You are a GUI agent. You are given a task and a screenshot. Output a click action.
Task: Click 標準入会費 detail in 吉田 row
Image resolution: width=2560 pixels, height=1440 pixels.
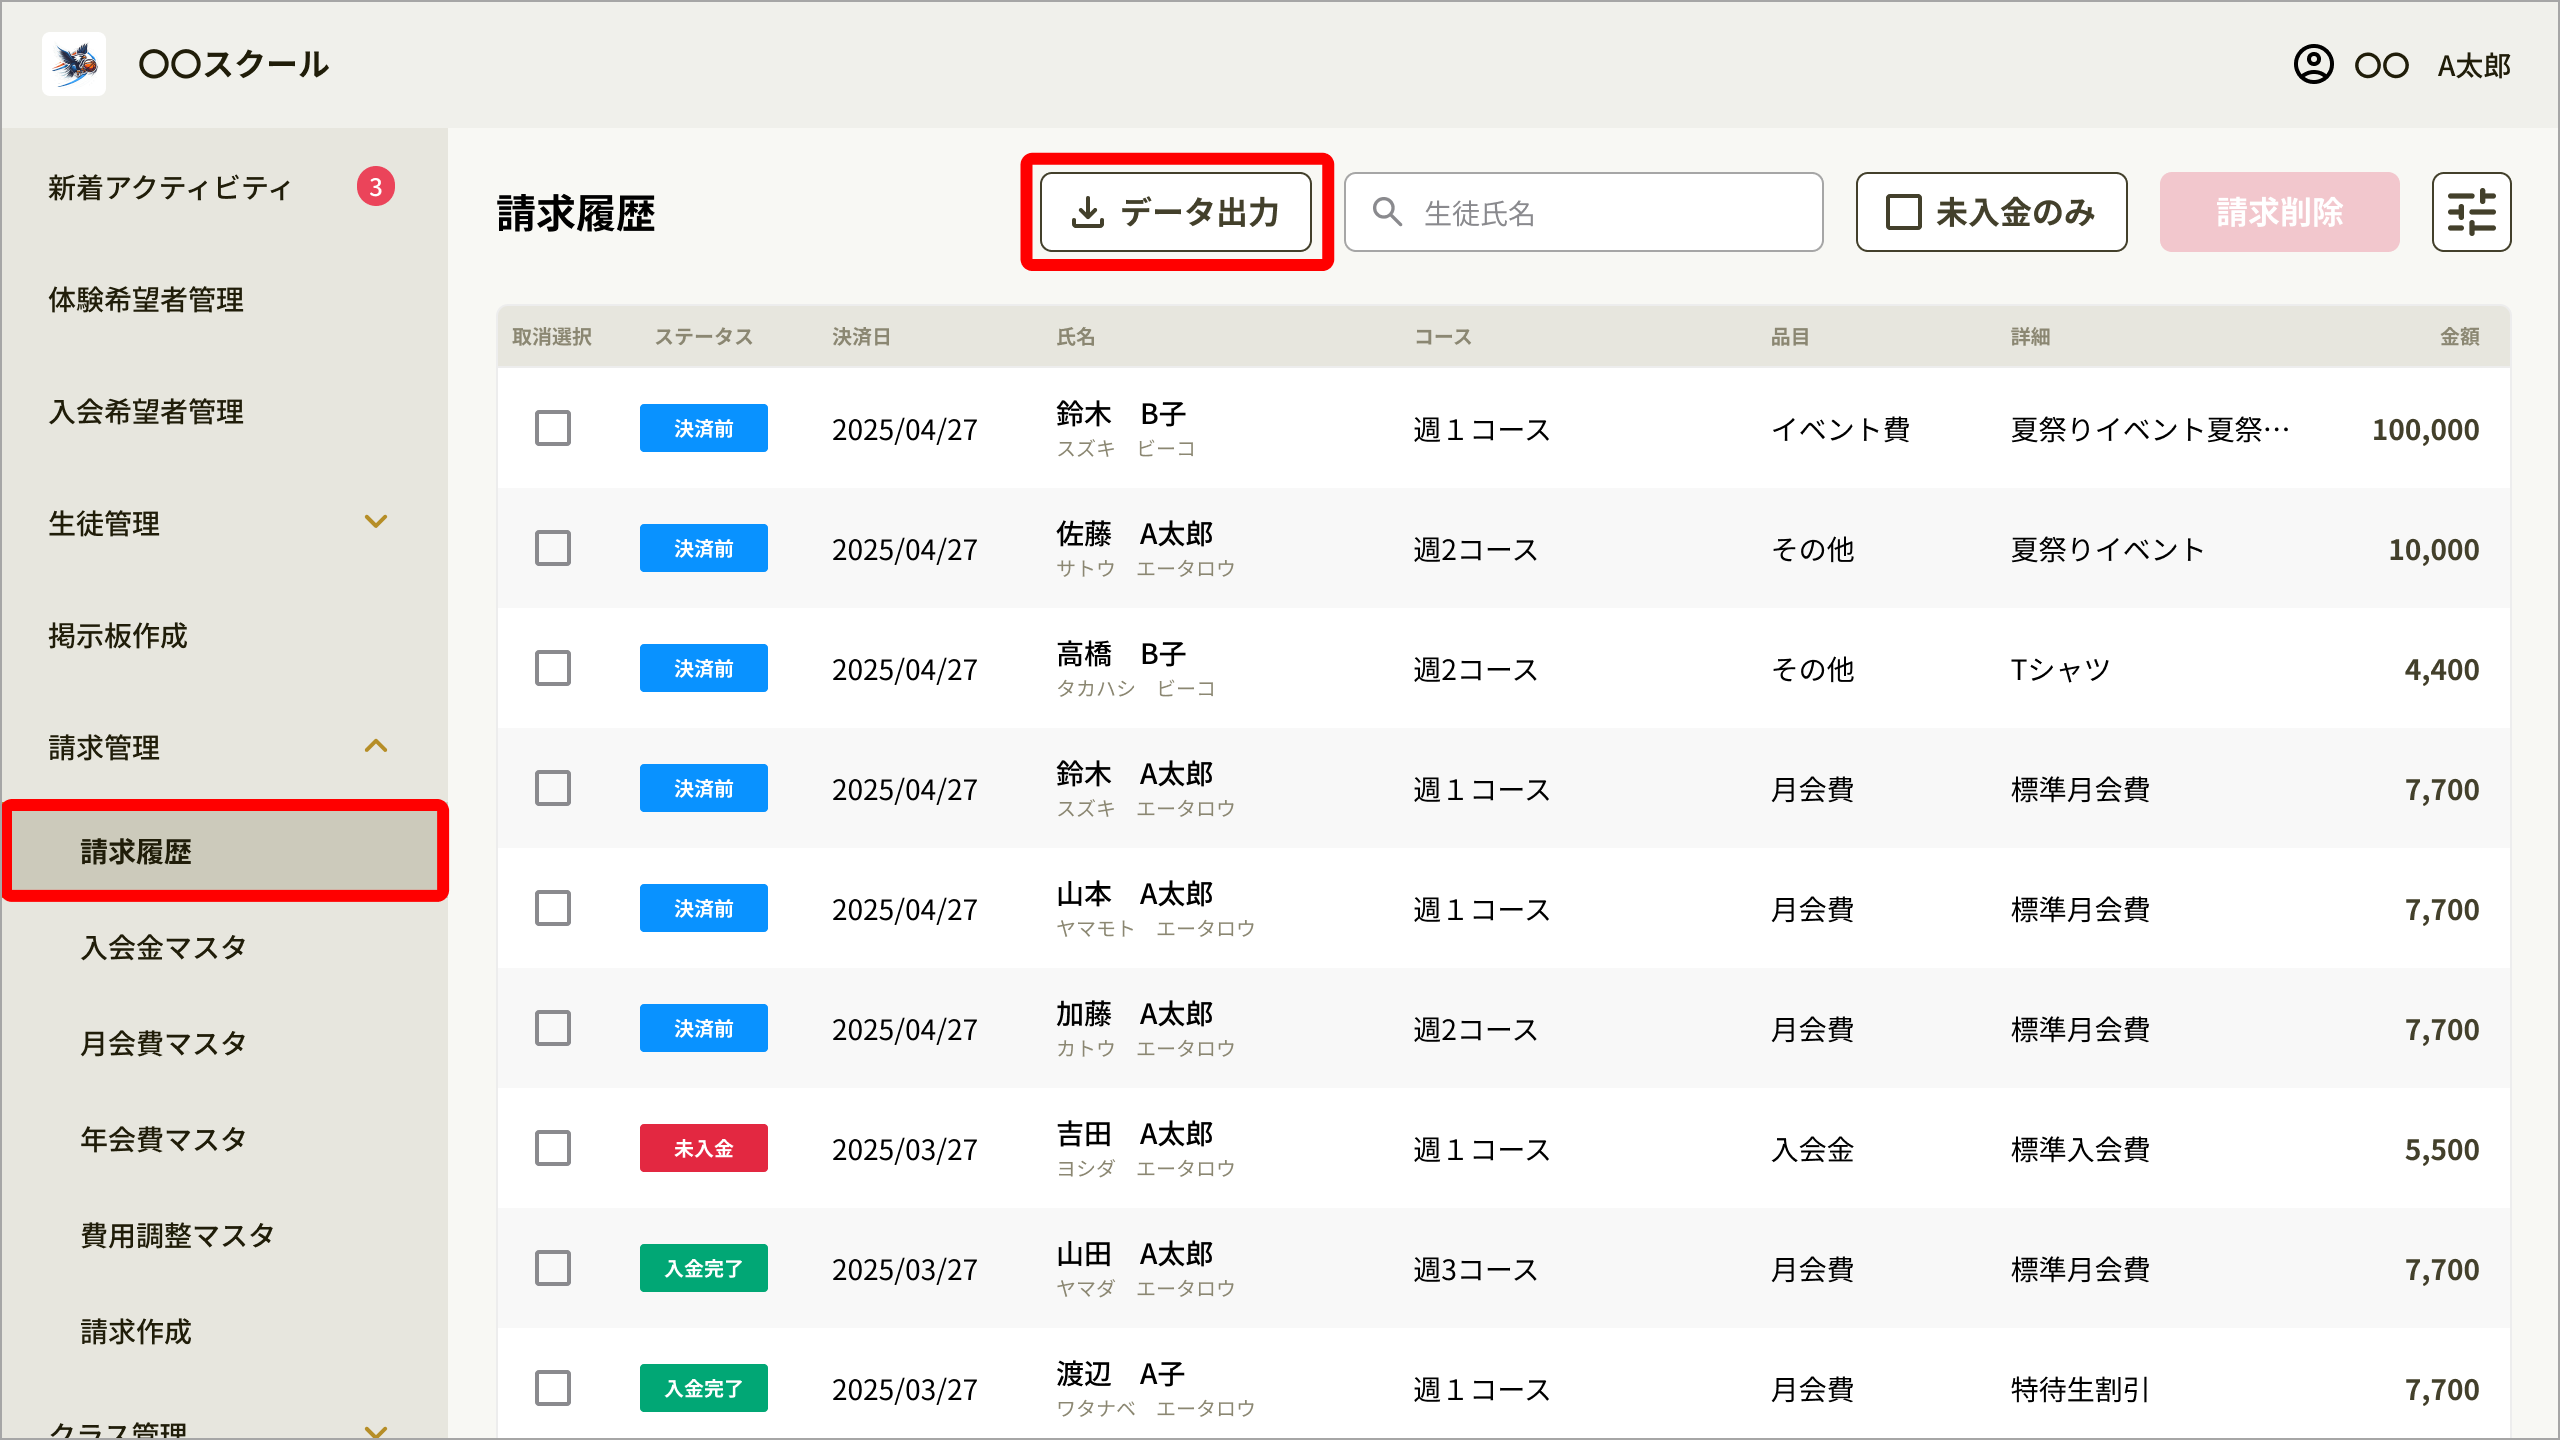pyautogui.click(x=2080, y=1149)
